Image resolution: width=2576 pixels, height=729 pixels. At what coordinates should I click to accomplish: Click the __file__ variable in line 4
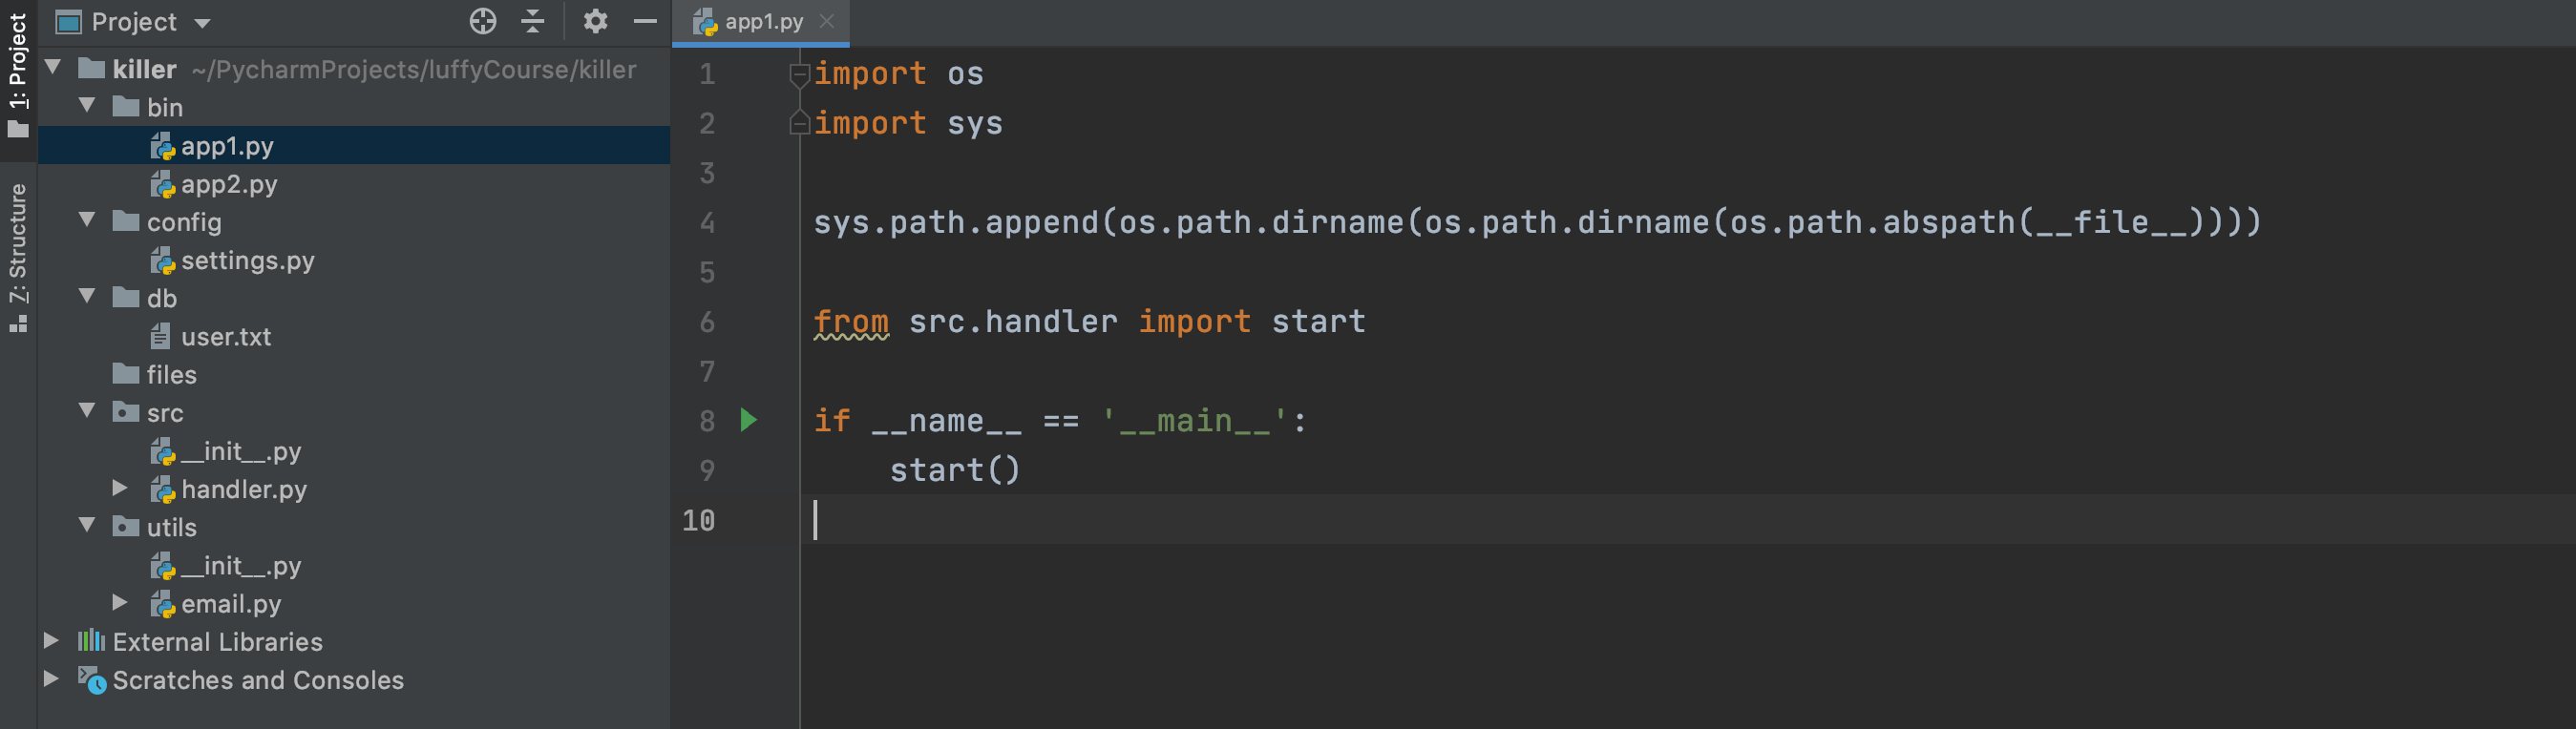click(2110, 222)
